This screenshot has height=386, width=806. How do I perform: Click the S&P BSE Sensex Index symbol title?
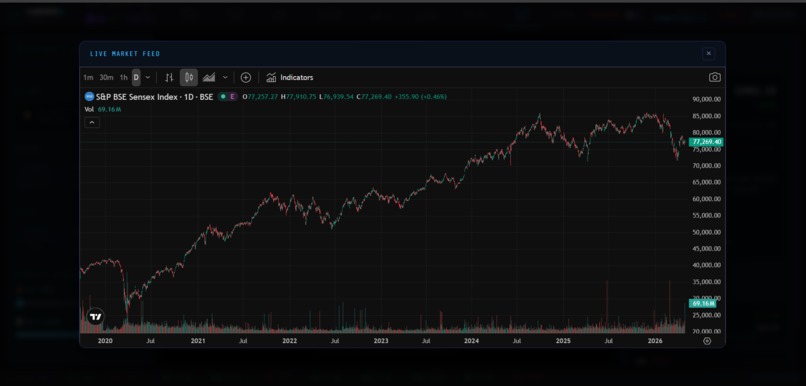click(154, 97)
